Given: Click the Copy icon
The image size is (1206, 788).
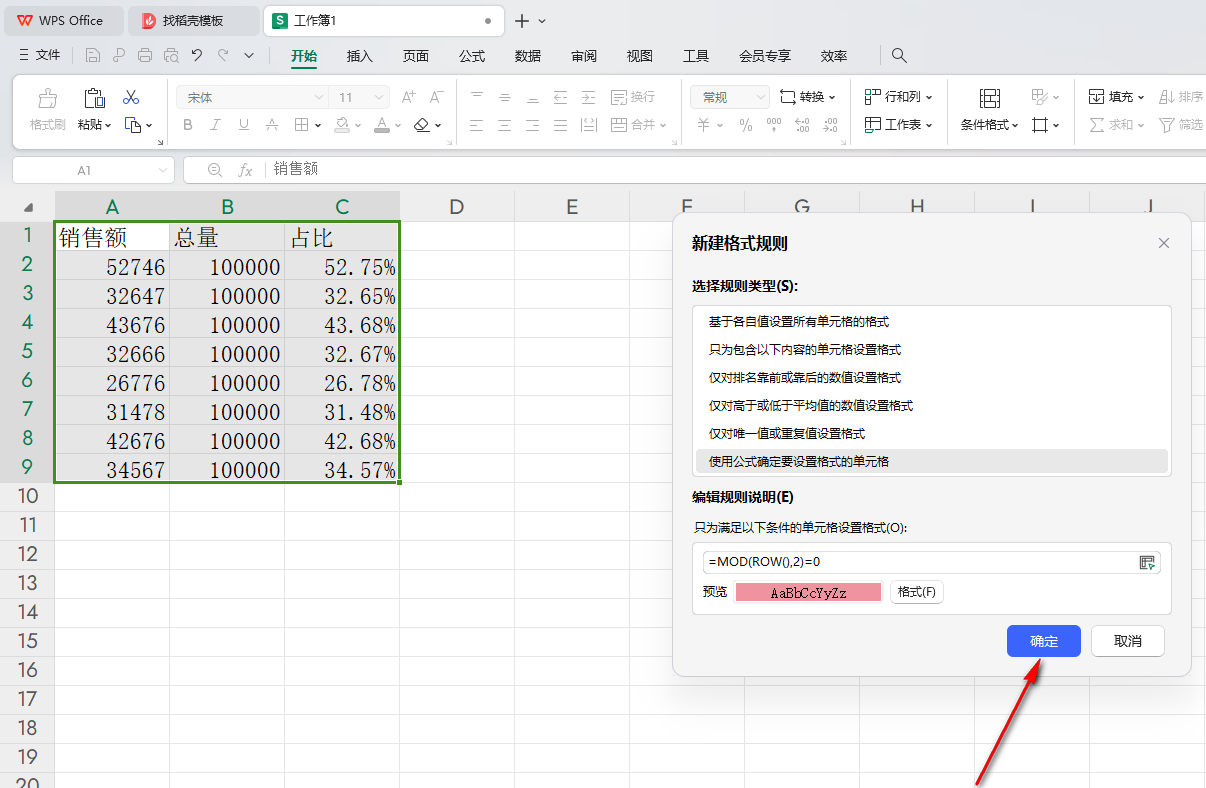Looking at the screenshot, I should pyautogui.click(x=133, y=125).
